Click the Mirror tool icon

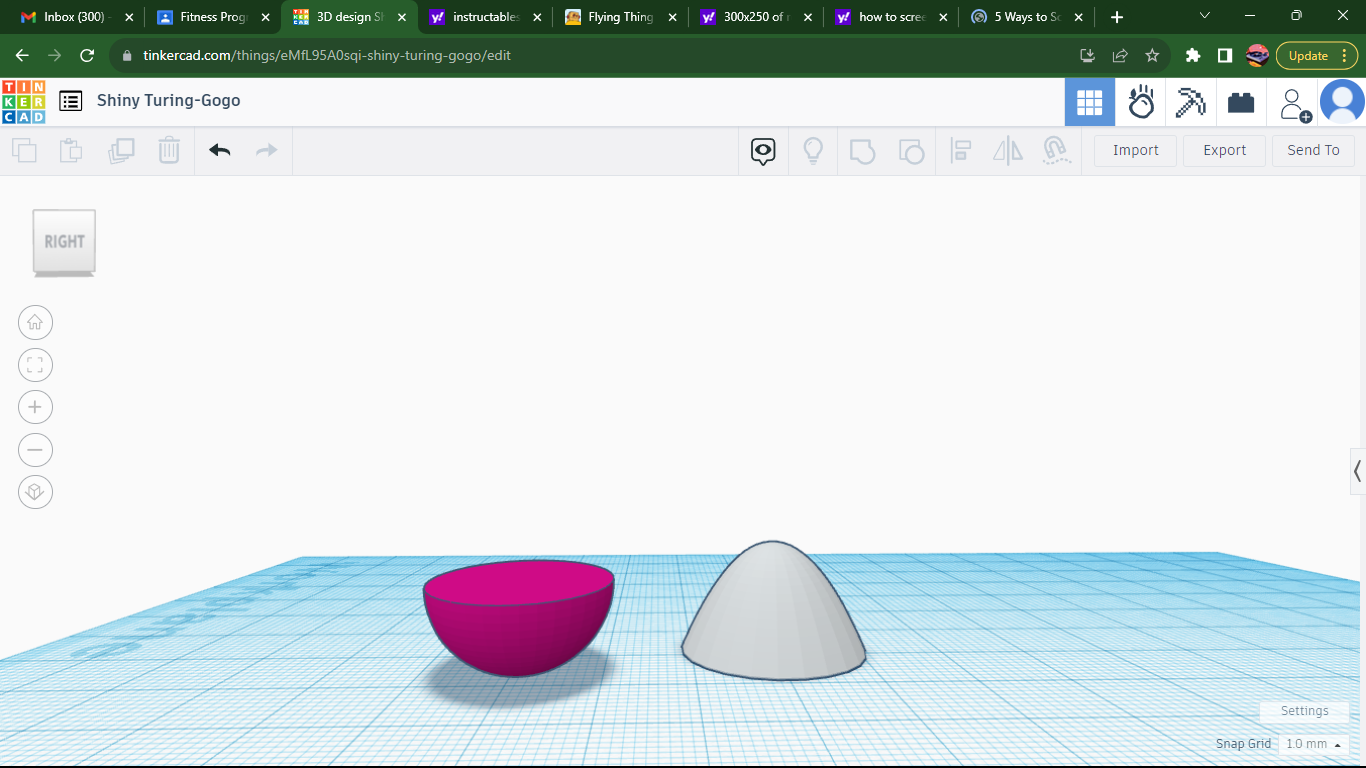1007,150
